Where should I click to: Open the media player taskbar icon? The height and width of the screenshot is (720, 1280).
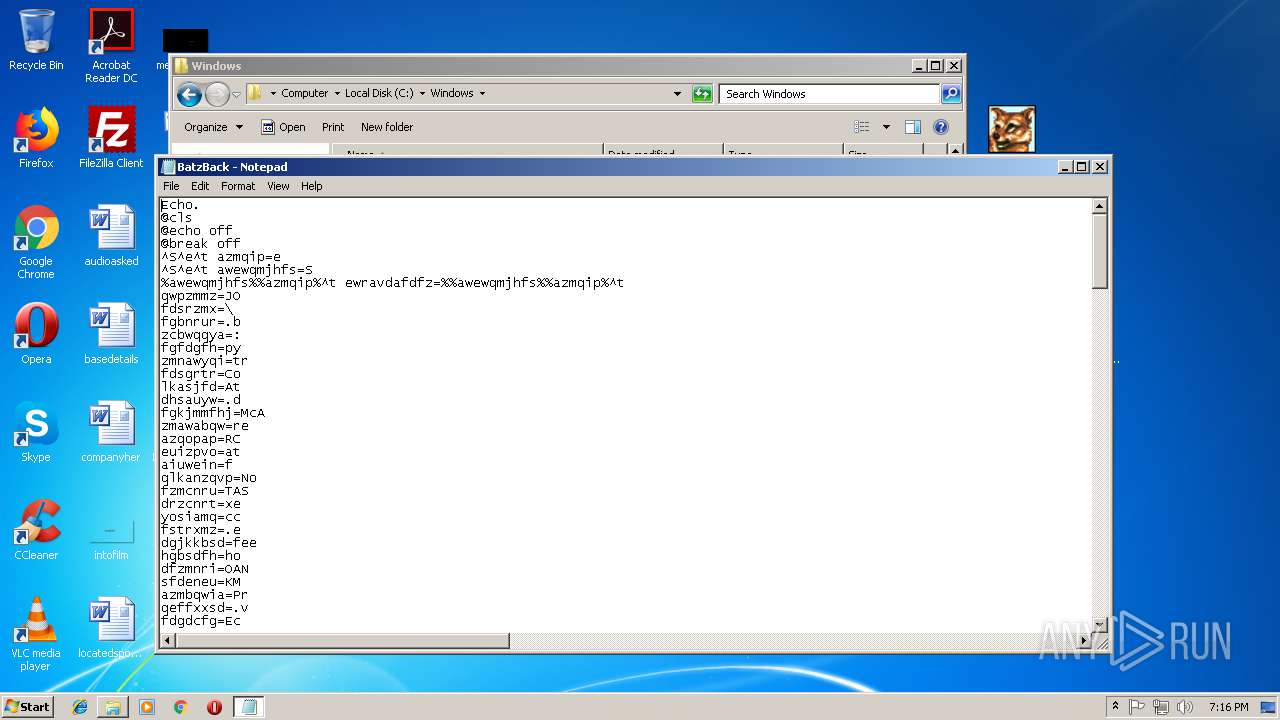147,707
